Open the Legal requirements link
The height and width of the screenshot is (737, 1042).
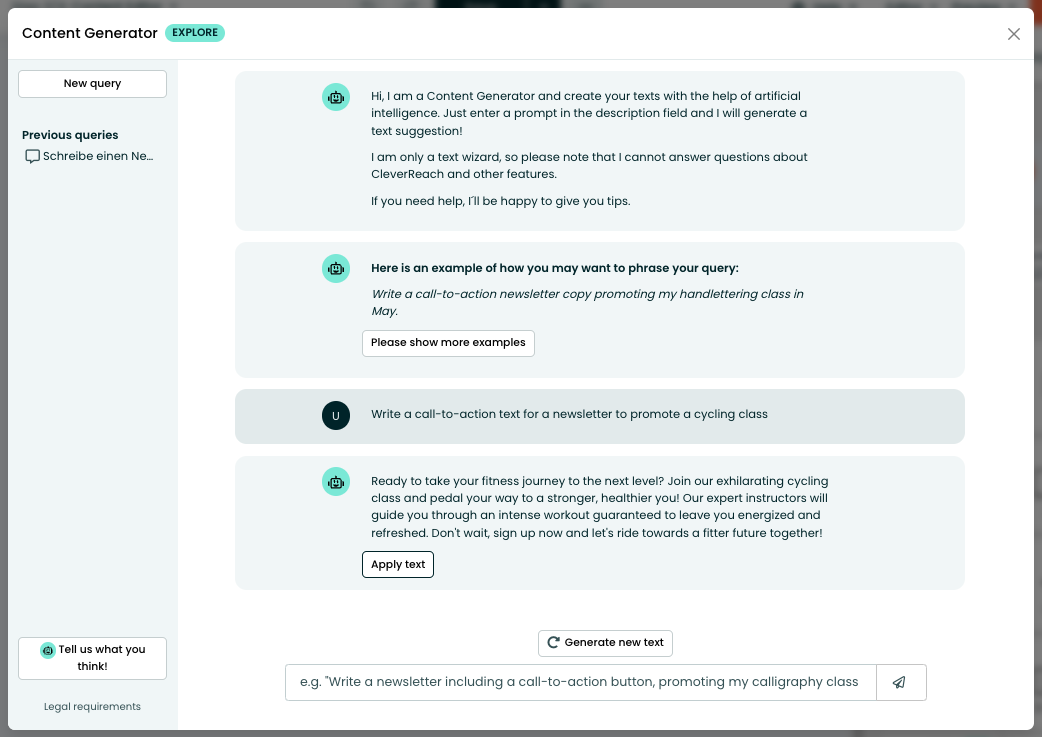click(92, 707)
